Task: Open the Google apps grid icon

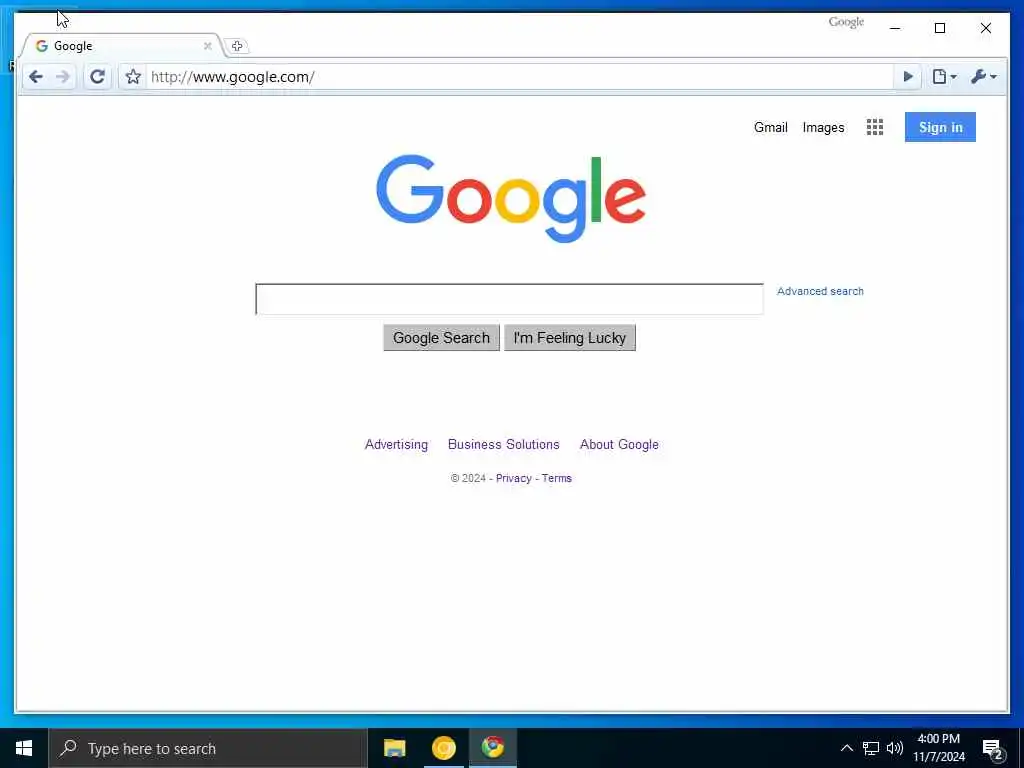Action: pyautogui.click(x=874, y=127)
